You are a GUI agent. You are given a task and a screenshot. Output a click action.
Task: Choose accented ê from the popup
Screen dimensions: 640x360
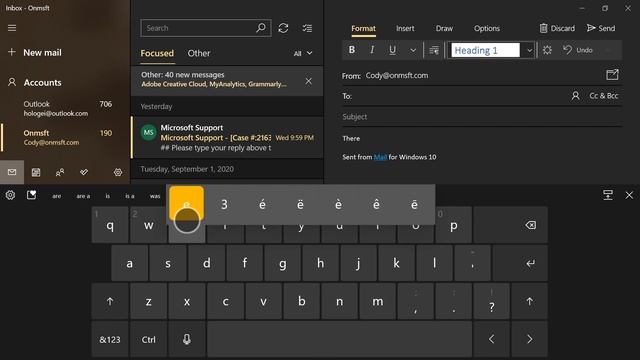[376, 204]
